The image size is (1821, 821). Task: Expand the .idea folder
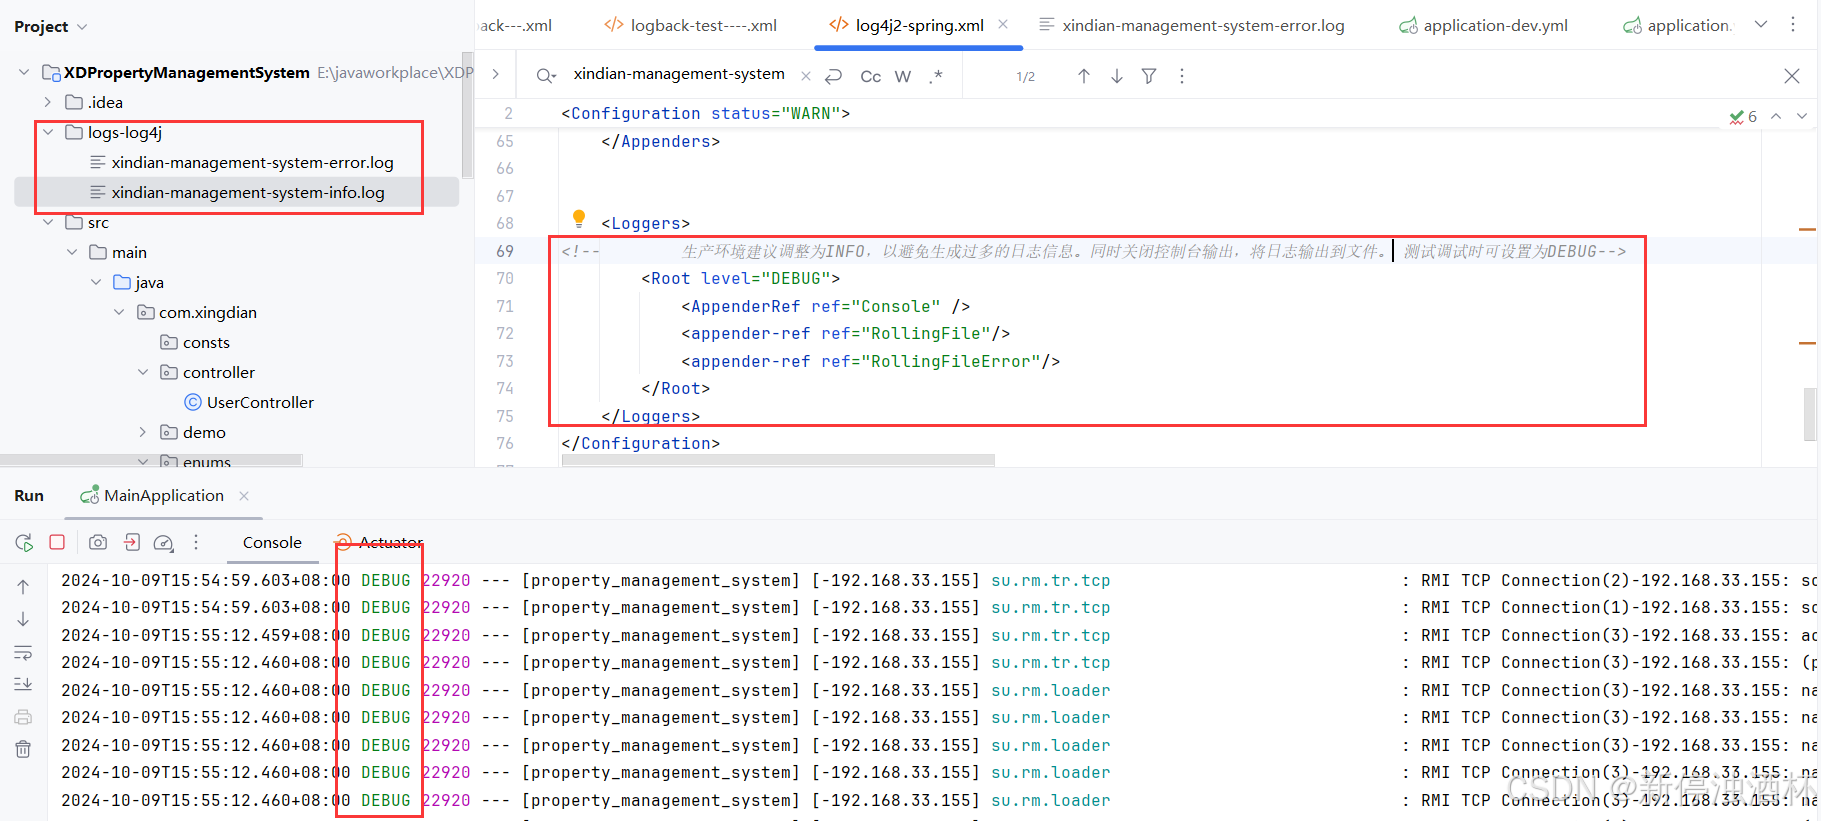pyautogui.click(x=47, y=102)
